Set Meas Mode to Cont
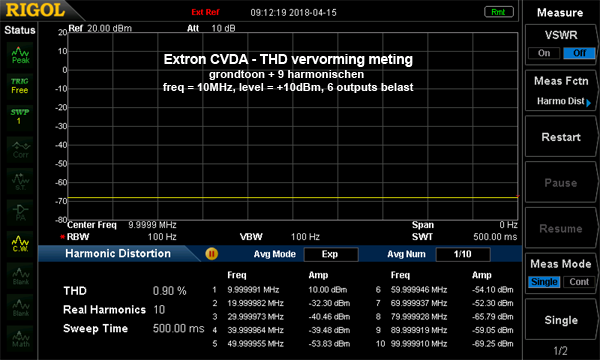The height and width of the screenshot is (360, 600). coord(579,282)
